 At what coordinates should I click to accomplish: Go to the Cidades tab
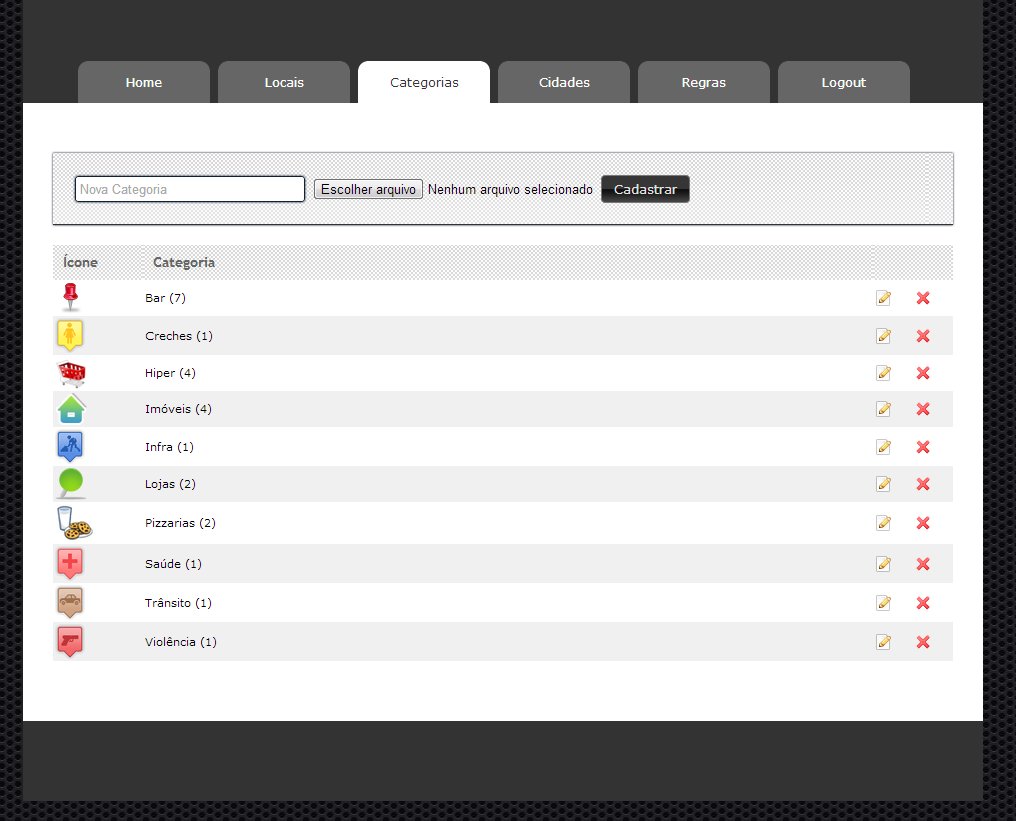564,82
